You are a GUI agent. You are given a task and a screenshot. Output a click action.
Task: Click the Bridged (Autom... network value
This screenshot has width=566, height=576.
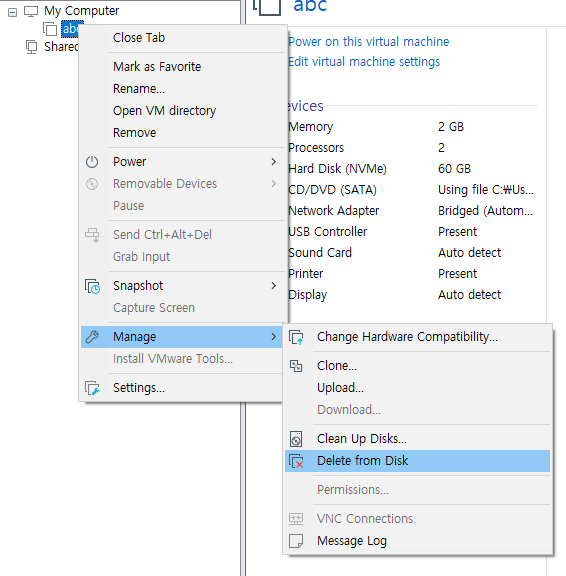tap(485, 211)
